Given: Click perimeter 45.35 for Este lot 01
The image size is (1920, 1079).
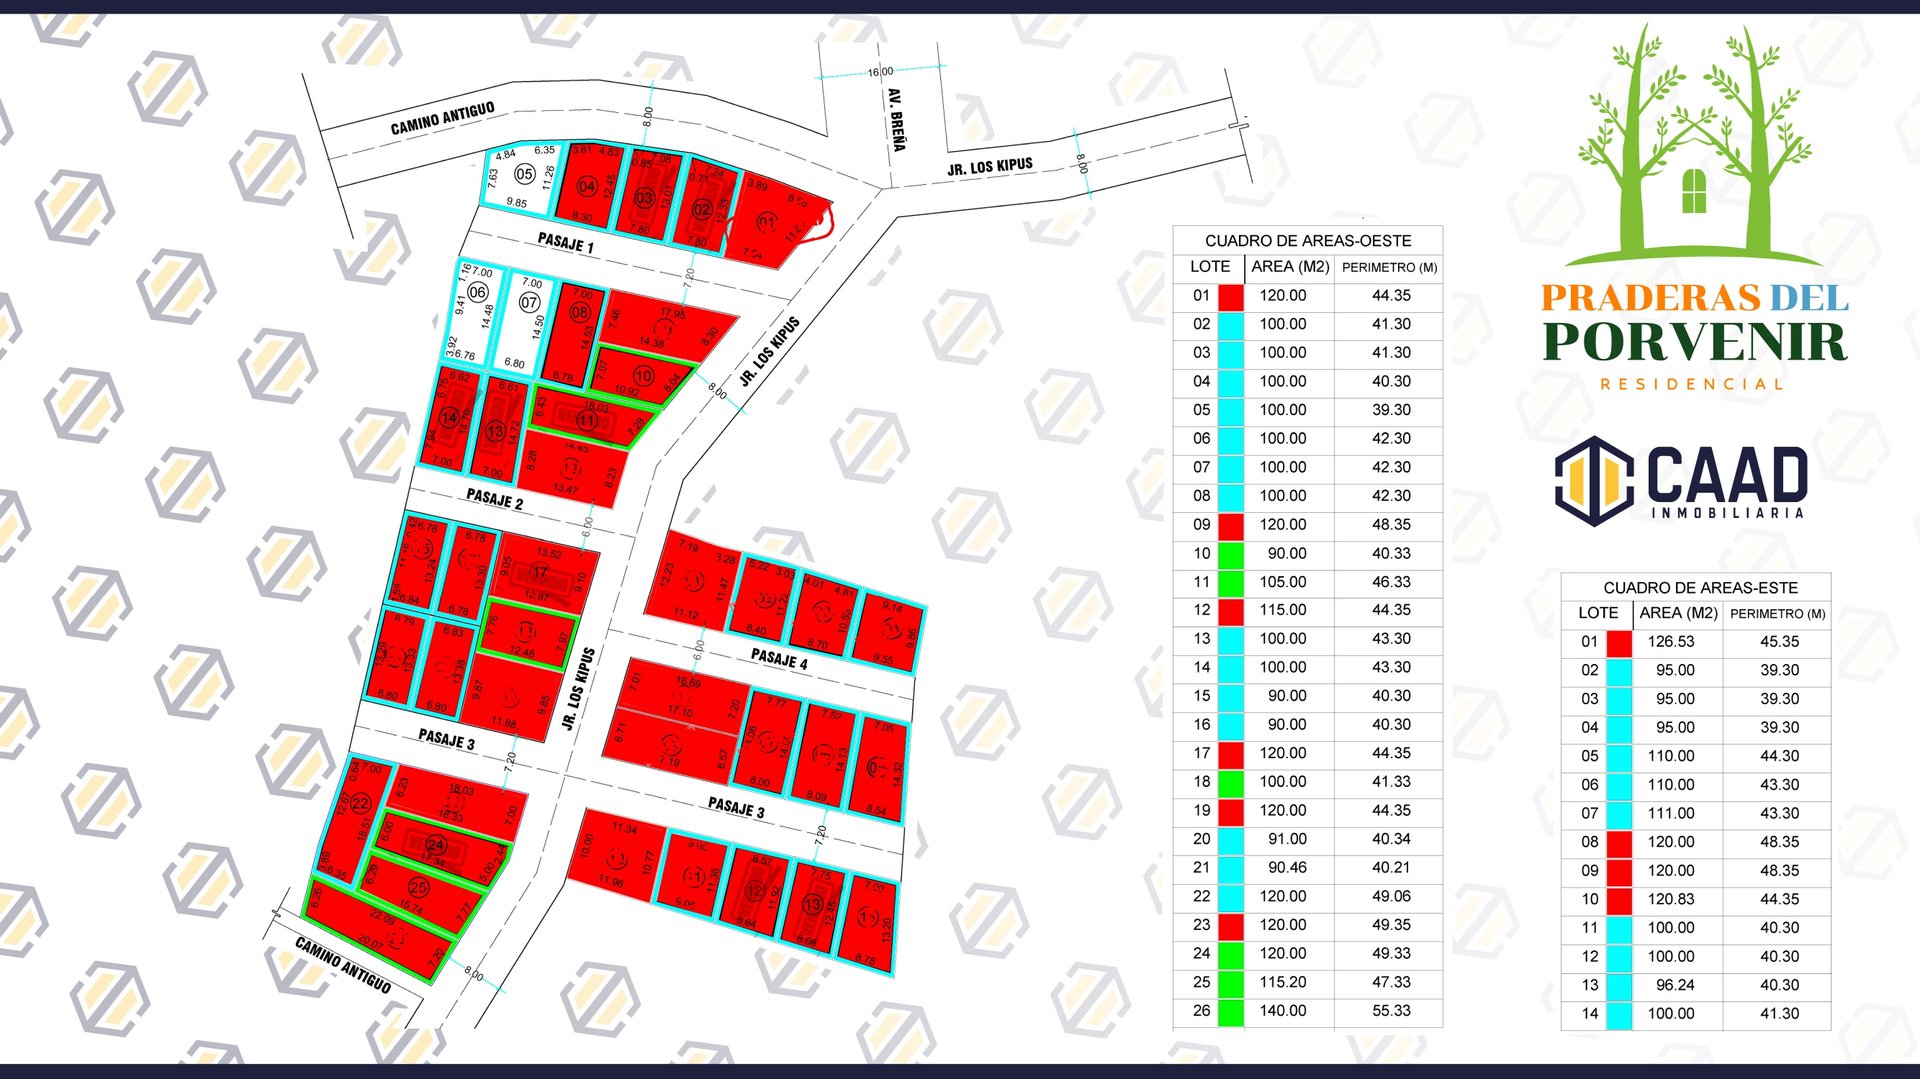Looking at the screenshot, I should tap(1780, 642).
